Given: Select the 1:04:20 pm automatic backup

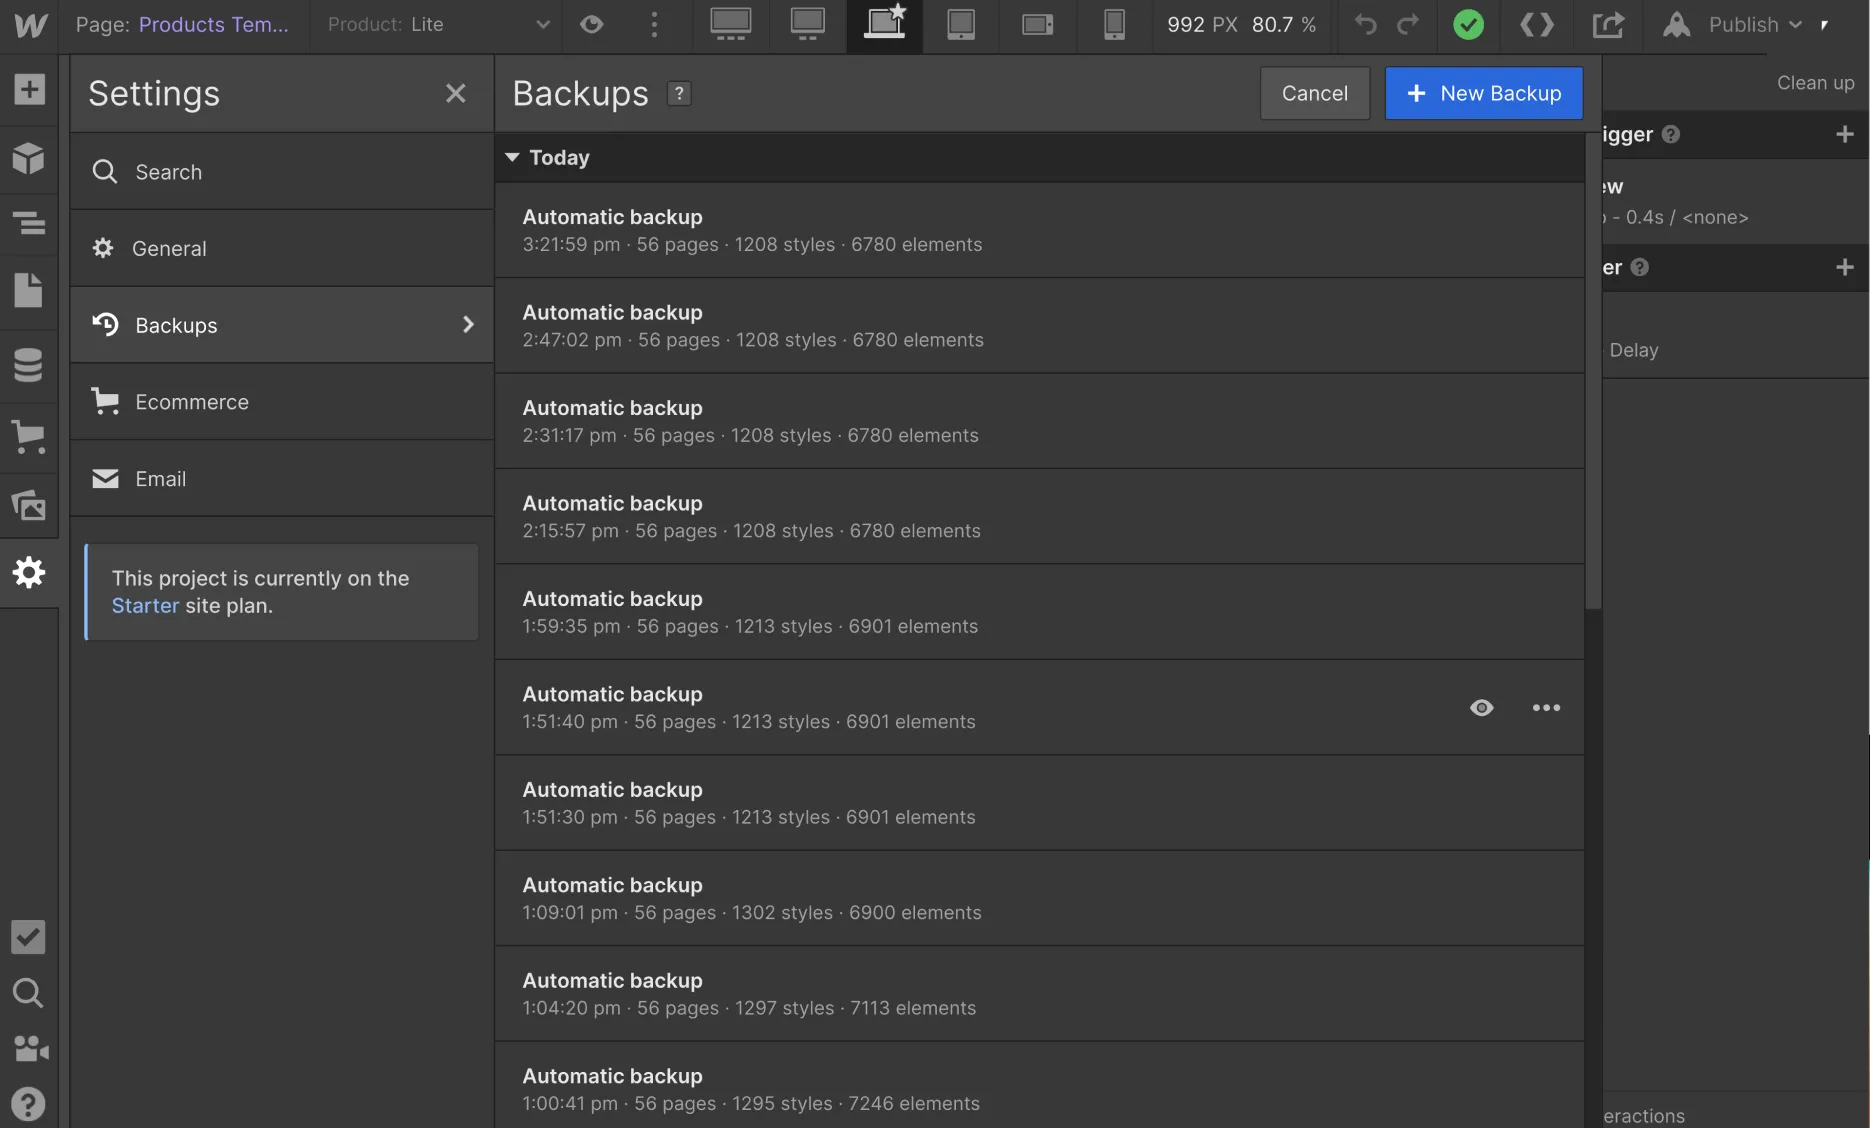Looking at the screenshot, I should [x=1039, y=994].
